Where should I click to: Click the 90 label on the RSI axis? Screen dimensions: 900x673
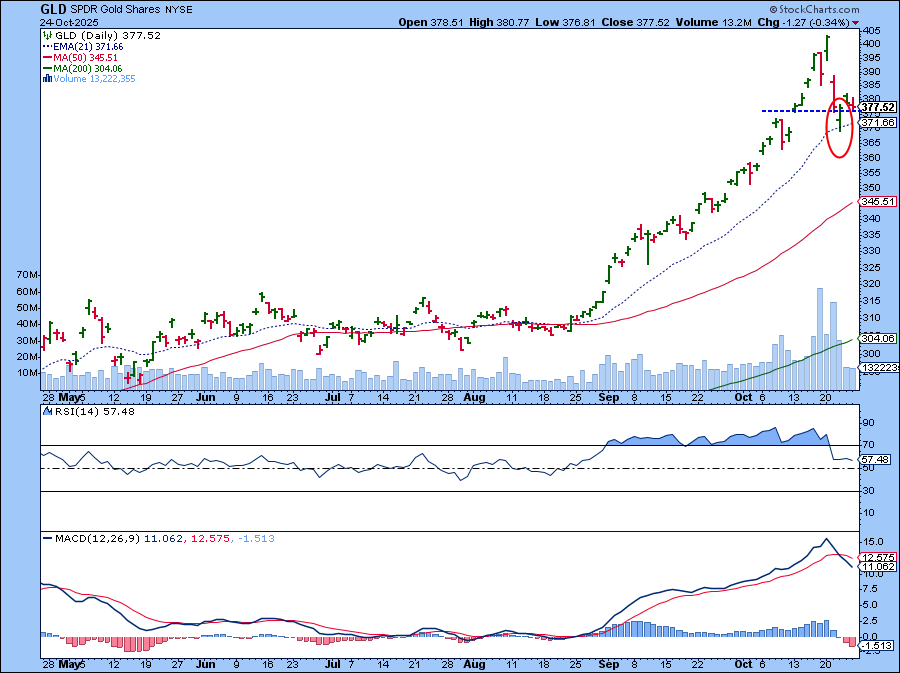click(868, 423)
